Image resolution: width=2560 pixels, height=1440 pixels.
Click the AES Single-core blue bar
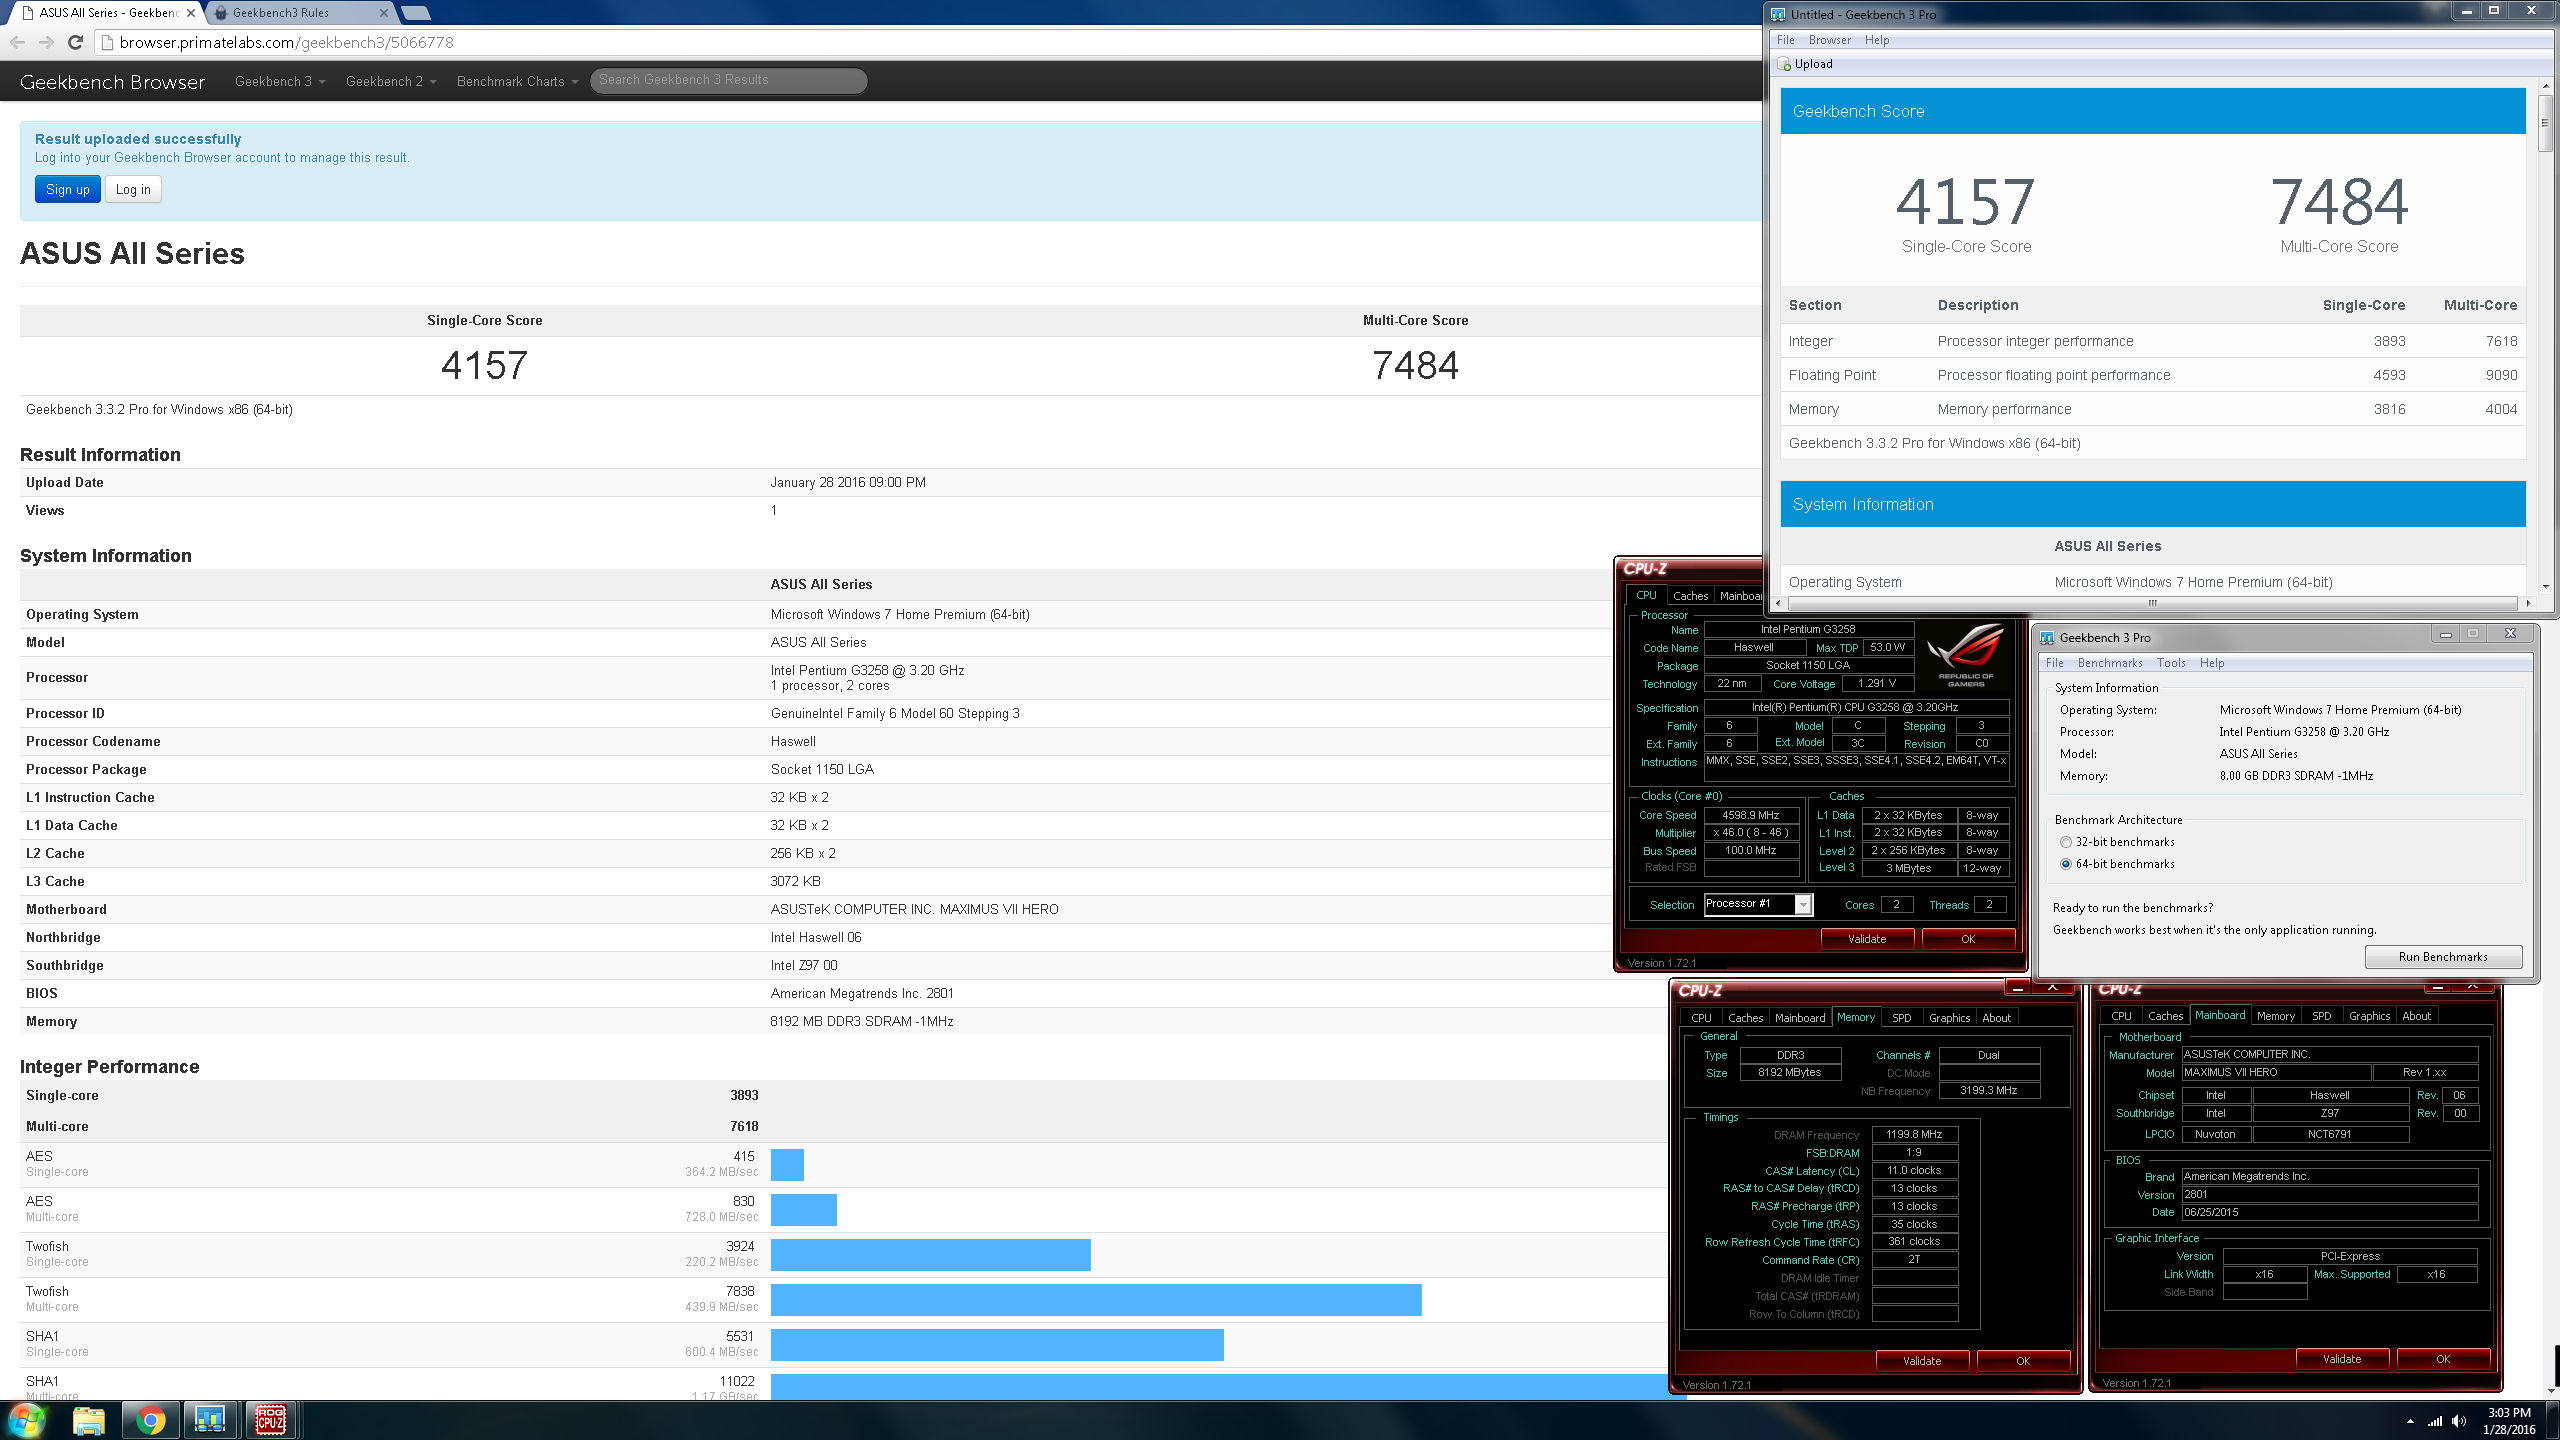(787, 1164)
